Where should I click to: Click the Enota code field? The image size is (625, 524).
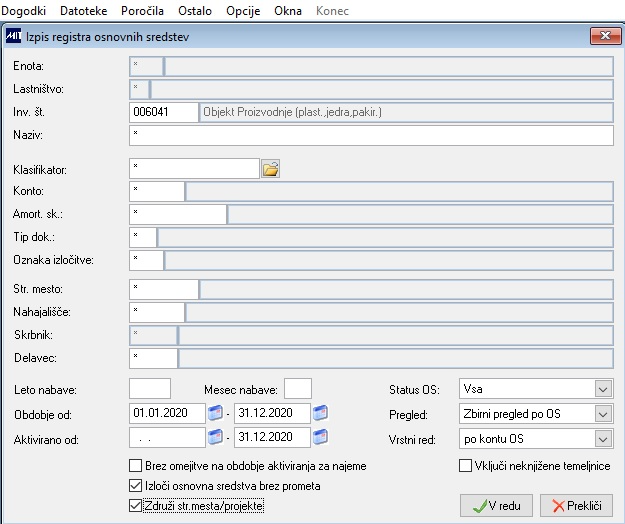[x=146, y=67]
